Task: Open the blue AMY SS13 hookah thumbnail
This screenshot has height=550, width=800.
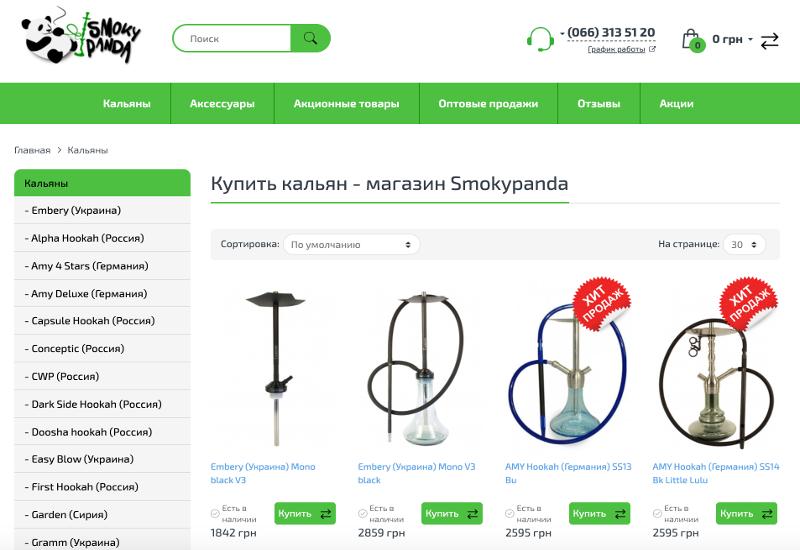Action: 568,364
